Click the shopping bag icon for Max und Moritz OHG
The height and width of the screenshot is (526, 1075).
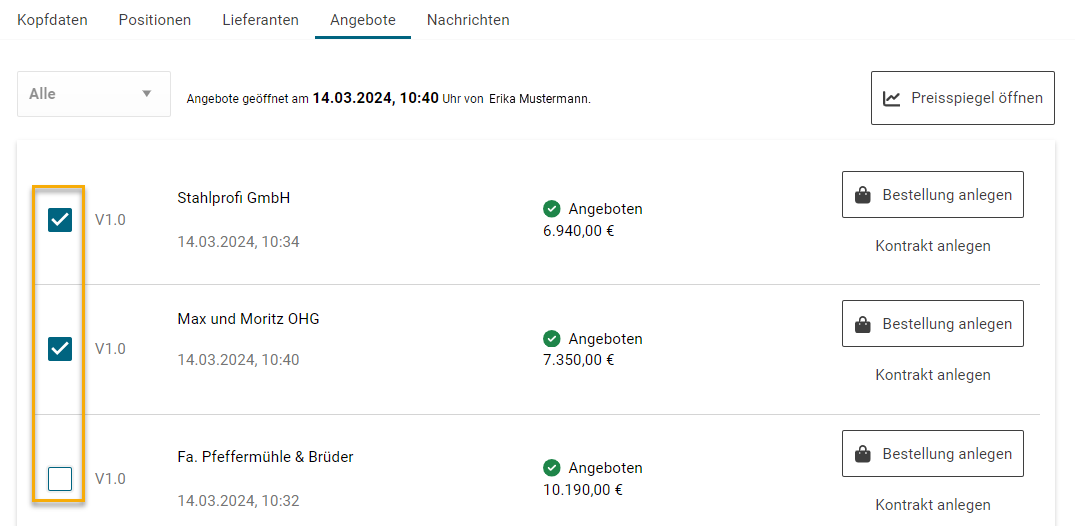[862, 325]
